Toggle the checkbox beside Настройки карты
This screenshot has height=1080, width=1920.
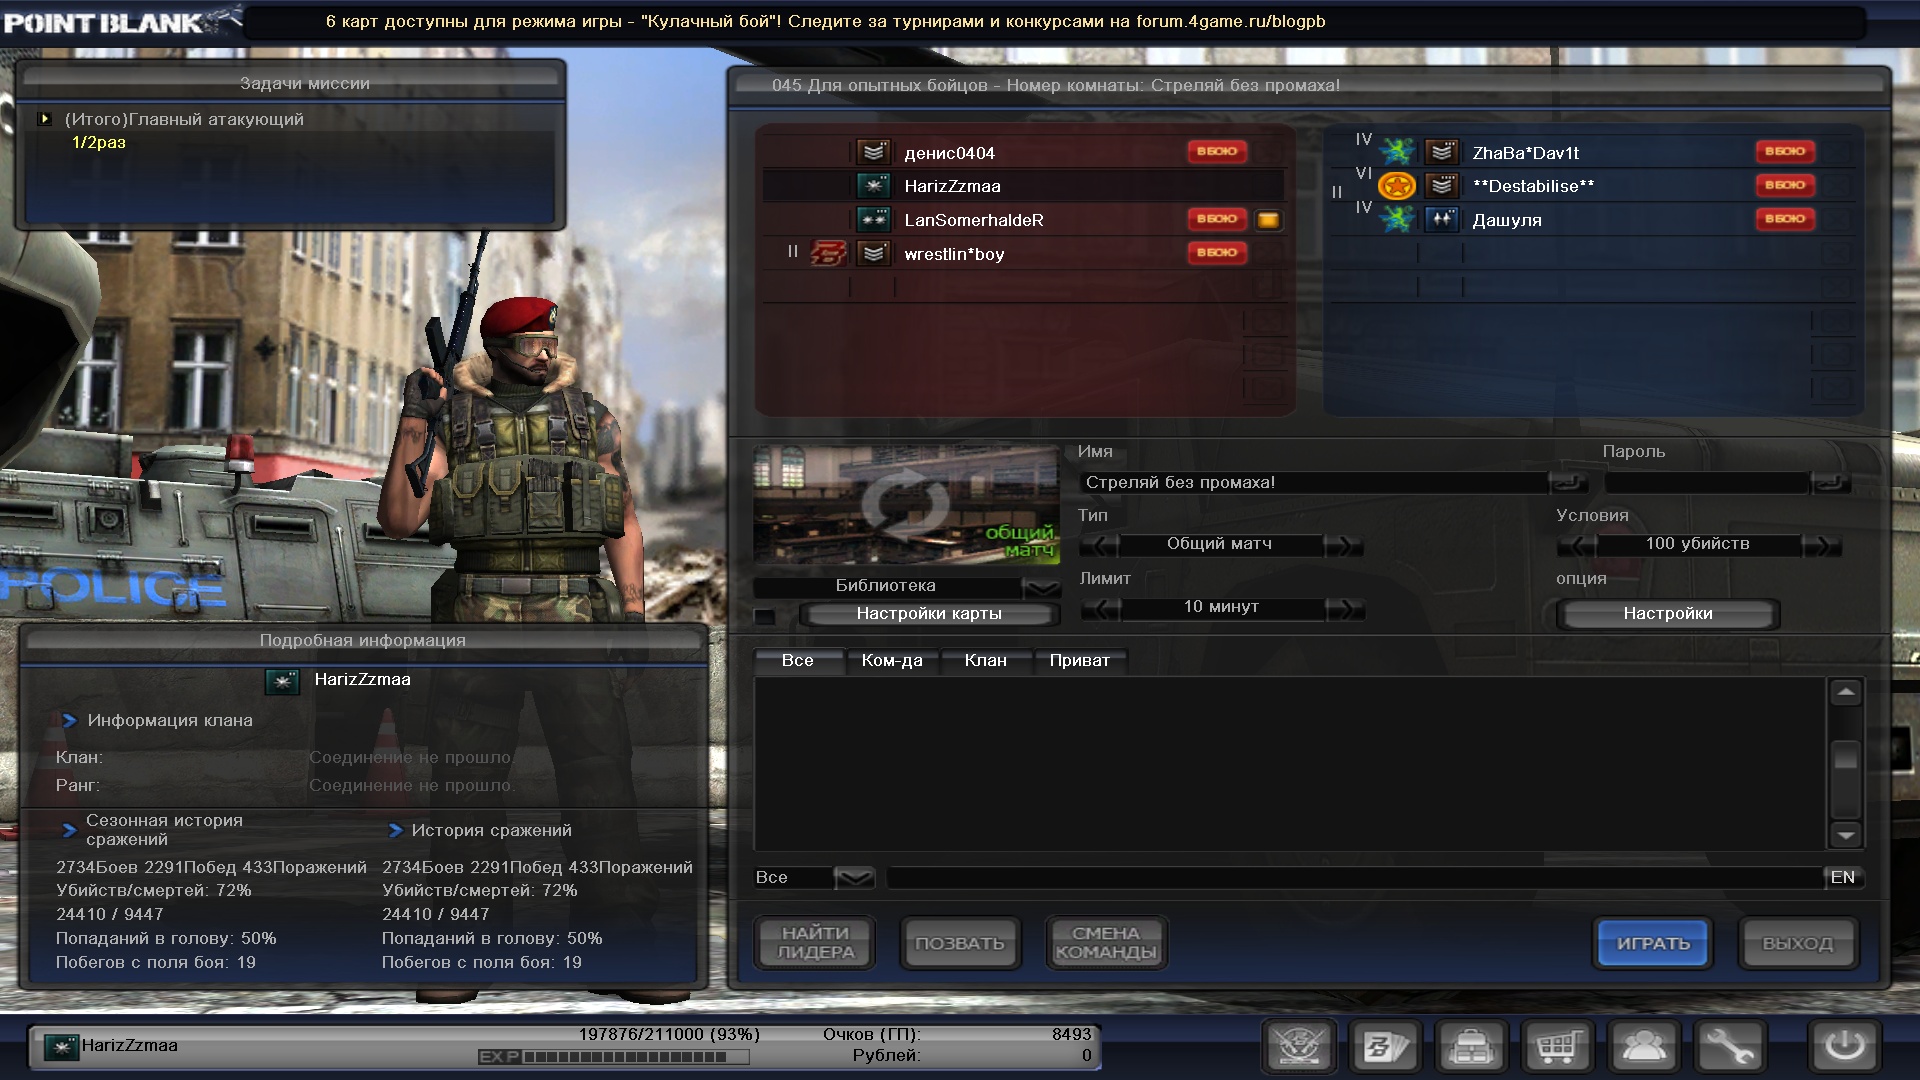[764, 616]
